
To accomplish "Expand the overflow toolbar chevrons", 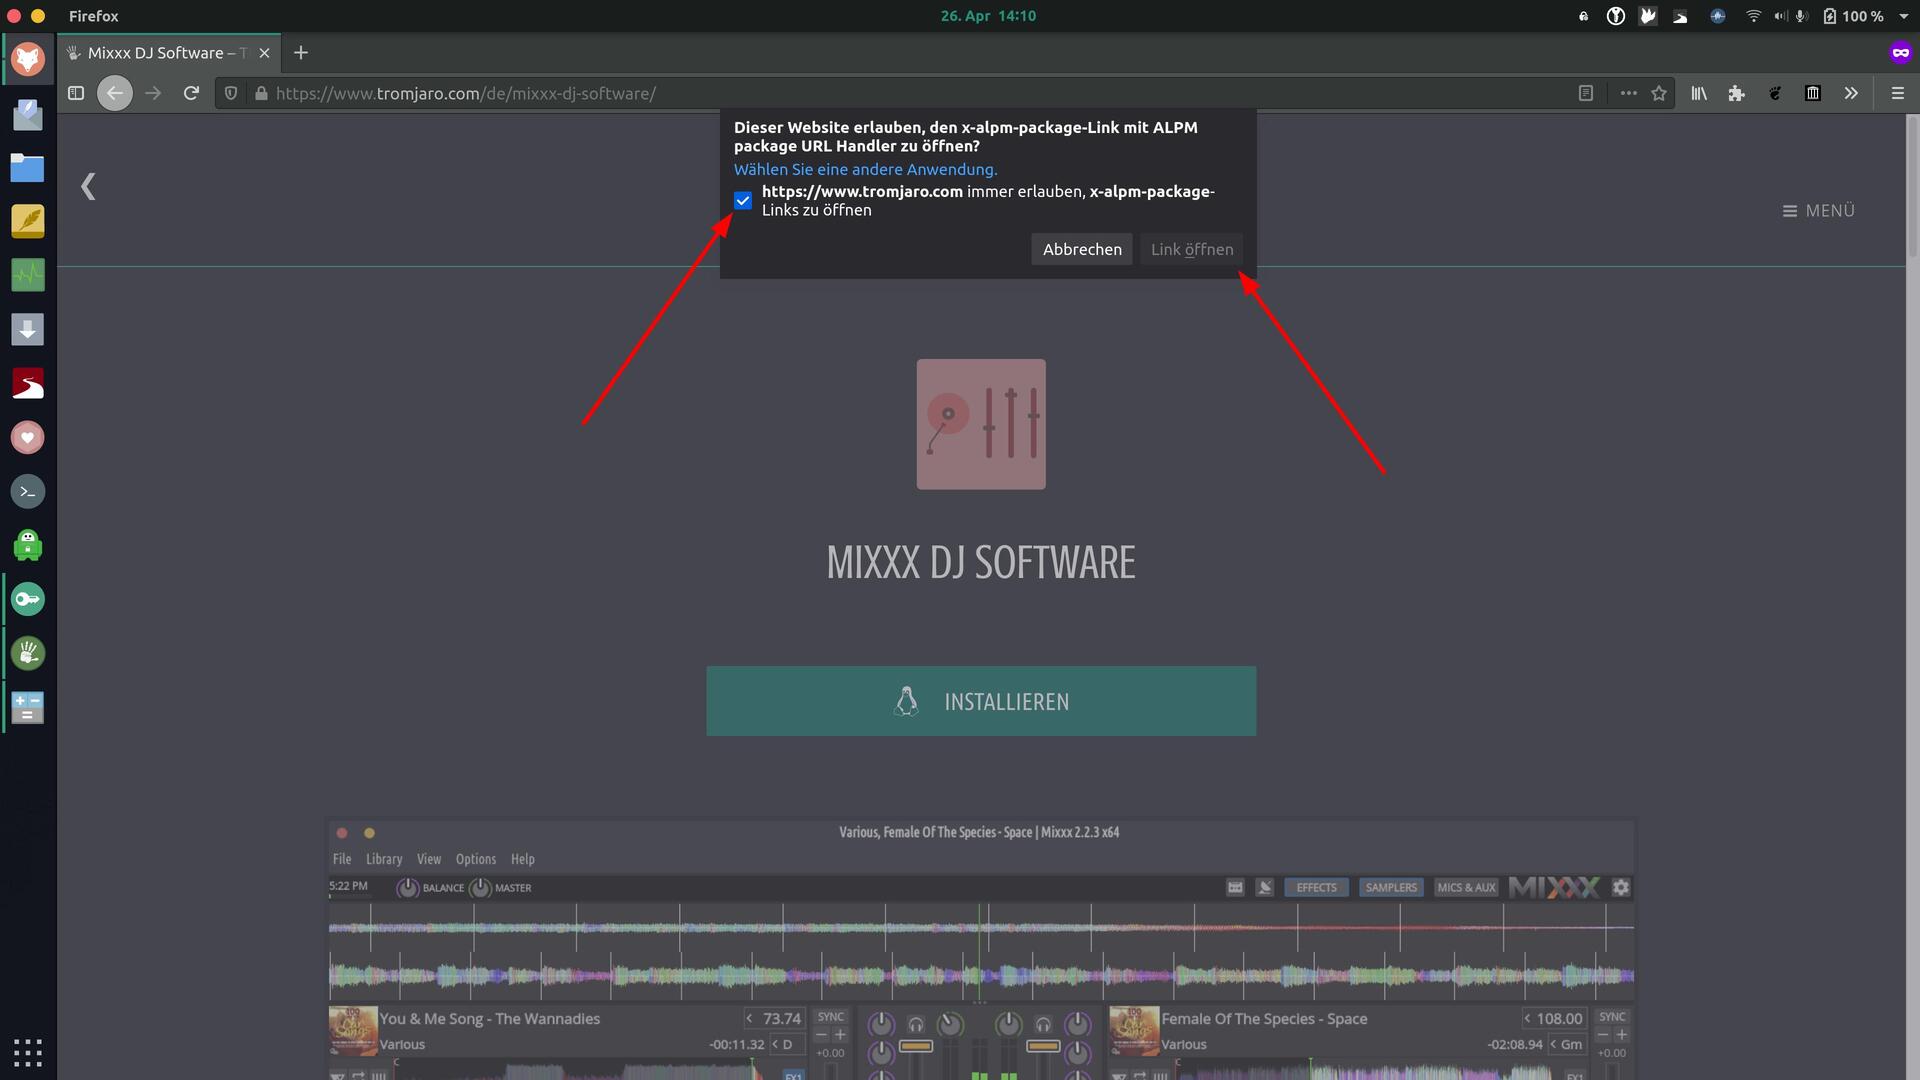I will coord(1851,93).
